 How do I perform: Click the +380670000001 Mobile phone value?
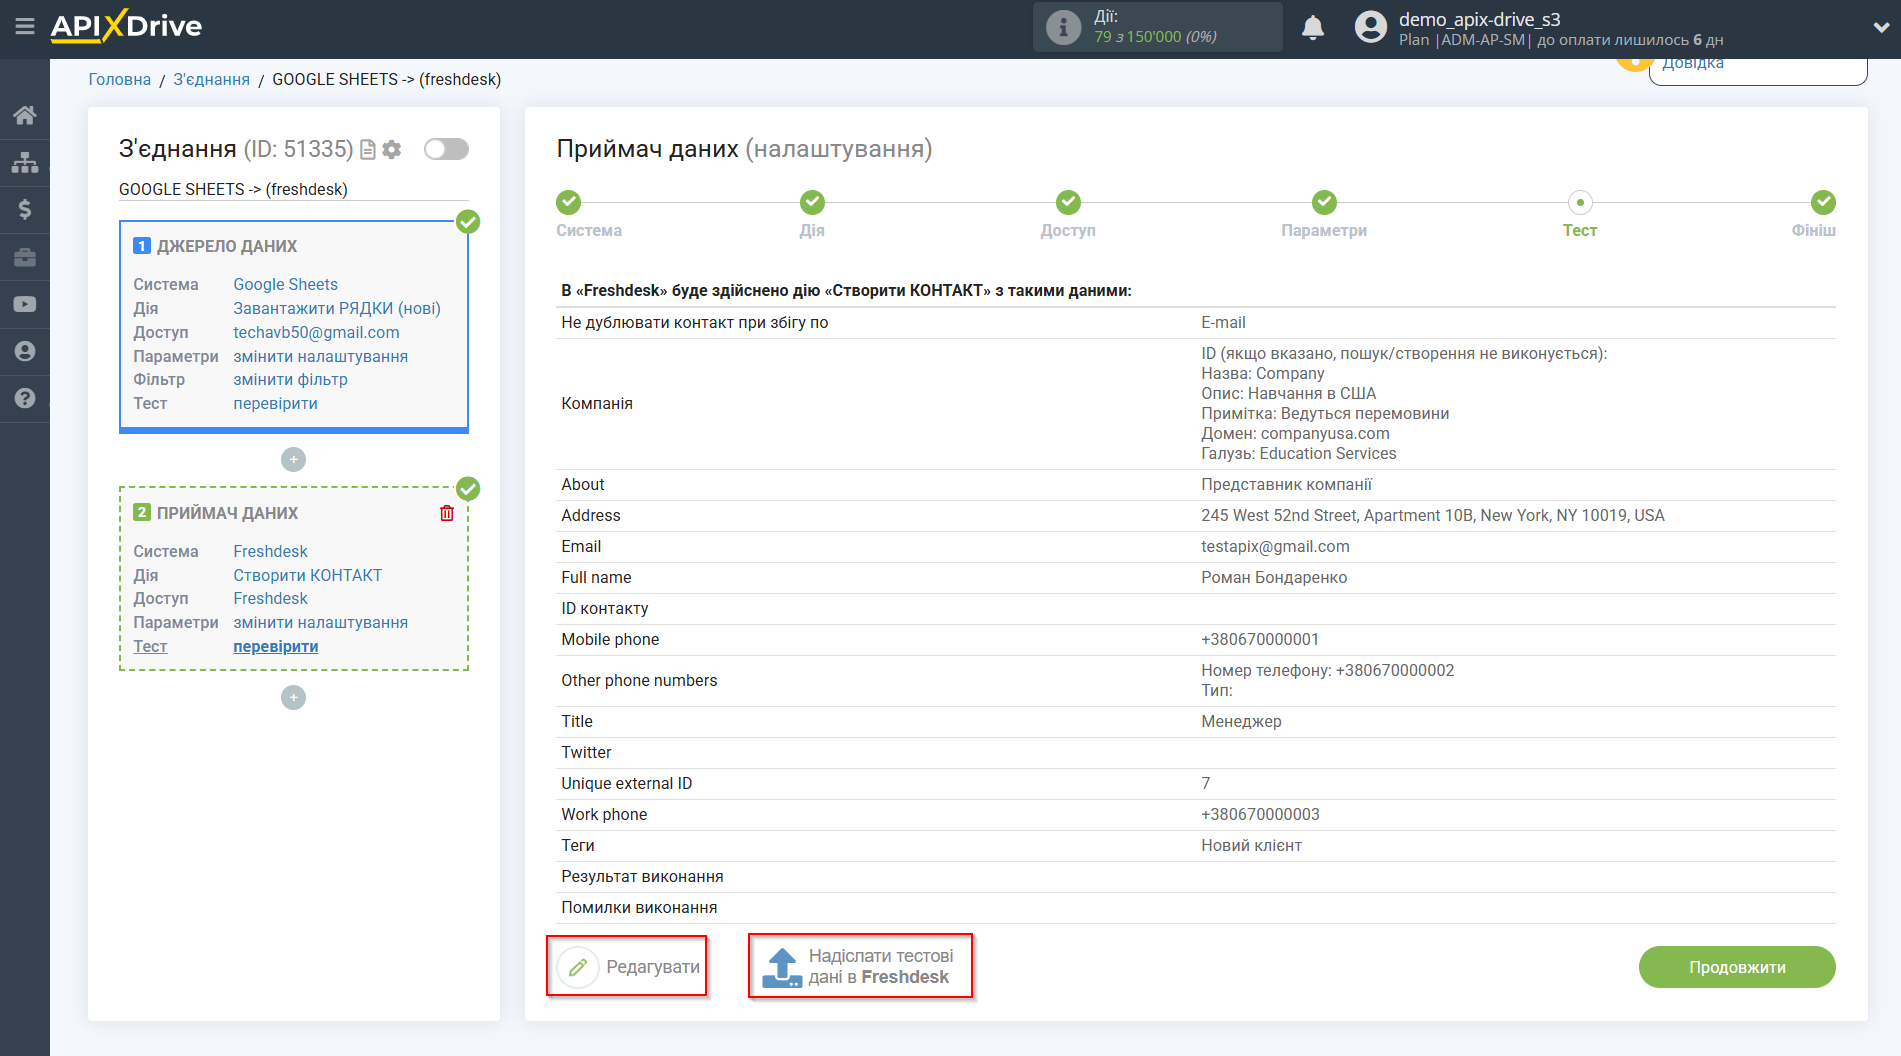point(1260,639)
